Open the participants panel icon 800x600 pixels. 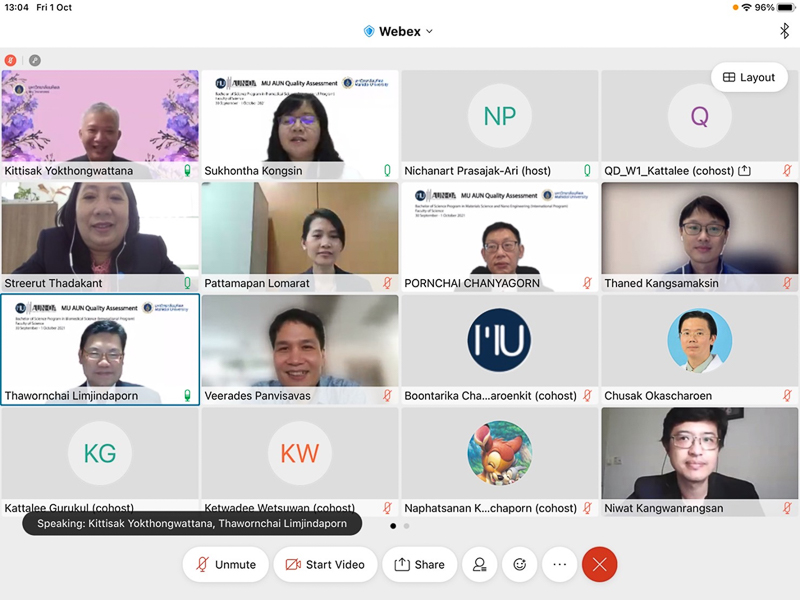point(480,564)
